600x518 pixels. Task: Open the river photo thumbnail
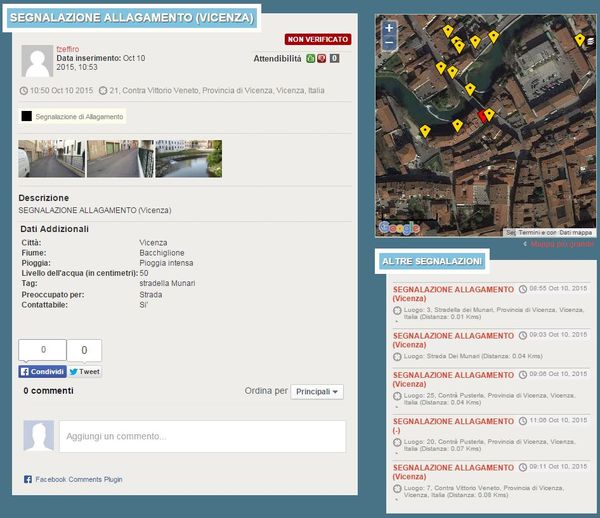[x=188, y=159]
